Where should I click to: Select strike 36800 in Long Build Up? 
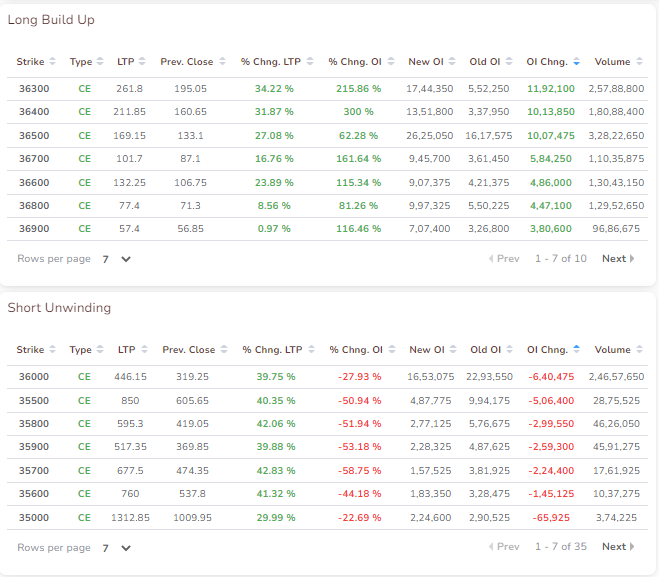[x=34, y=206]
